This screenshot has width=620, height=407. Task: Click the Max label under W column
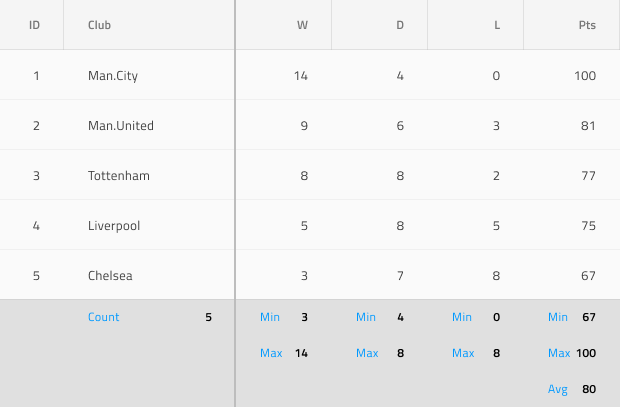point(271,353)
